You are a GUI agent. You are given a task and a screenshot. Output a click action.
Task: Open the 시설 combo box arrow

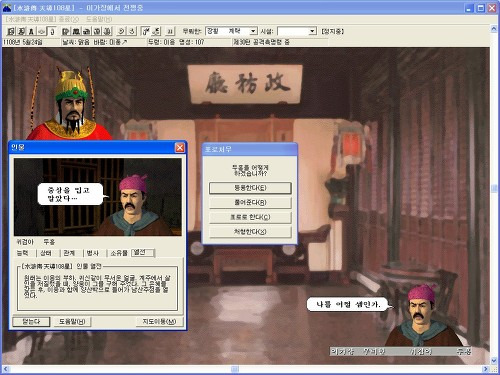click(312, 31)
